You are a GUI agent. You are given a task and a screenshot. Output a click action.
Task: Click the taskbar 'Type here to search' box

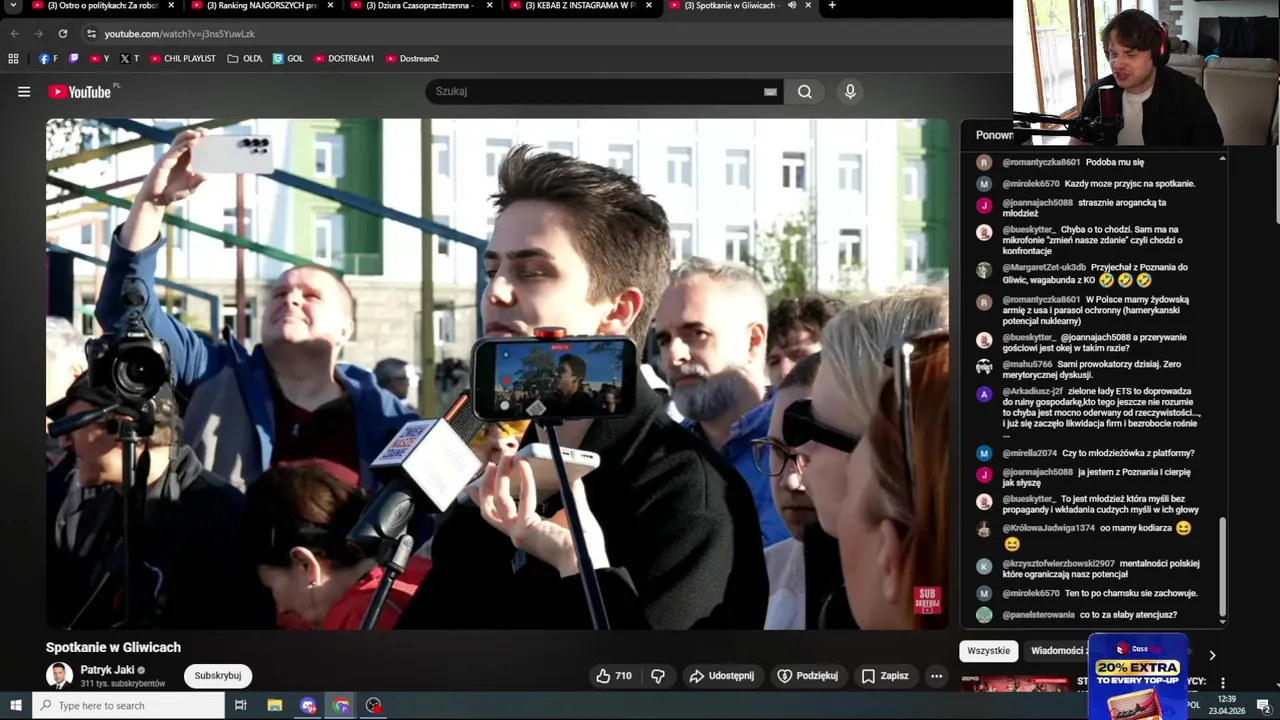128,705
